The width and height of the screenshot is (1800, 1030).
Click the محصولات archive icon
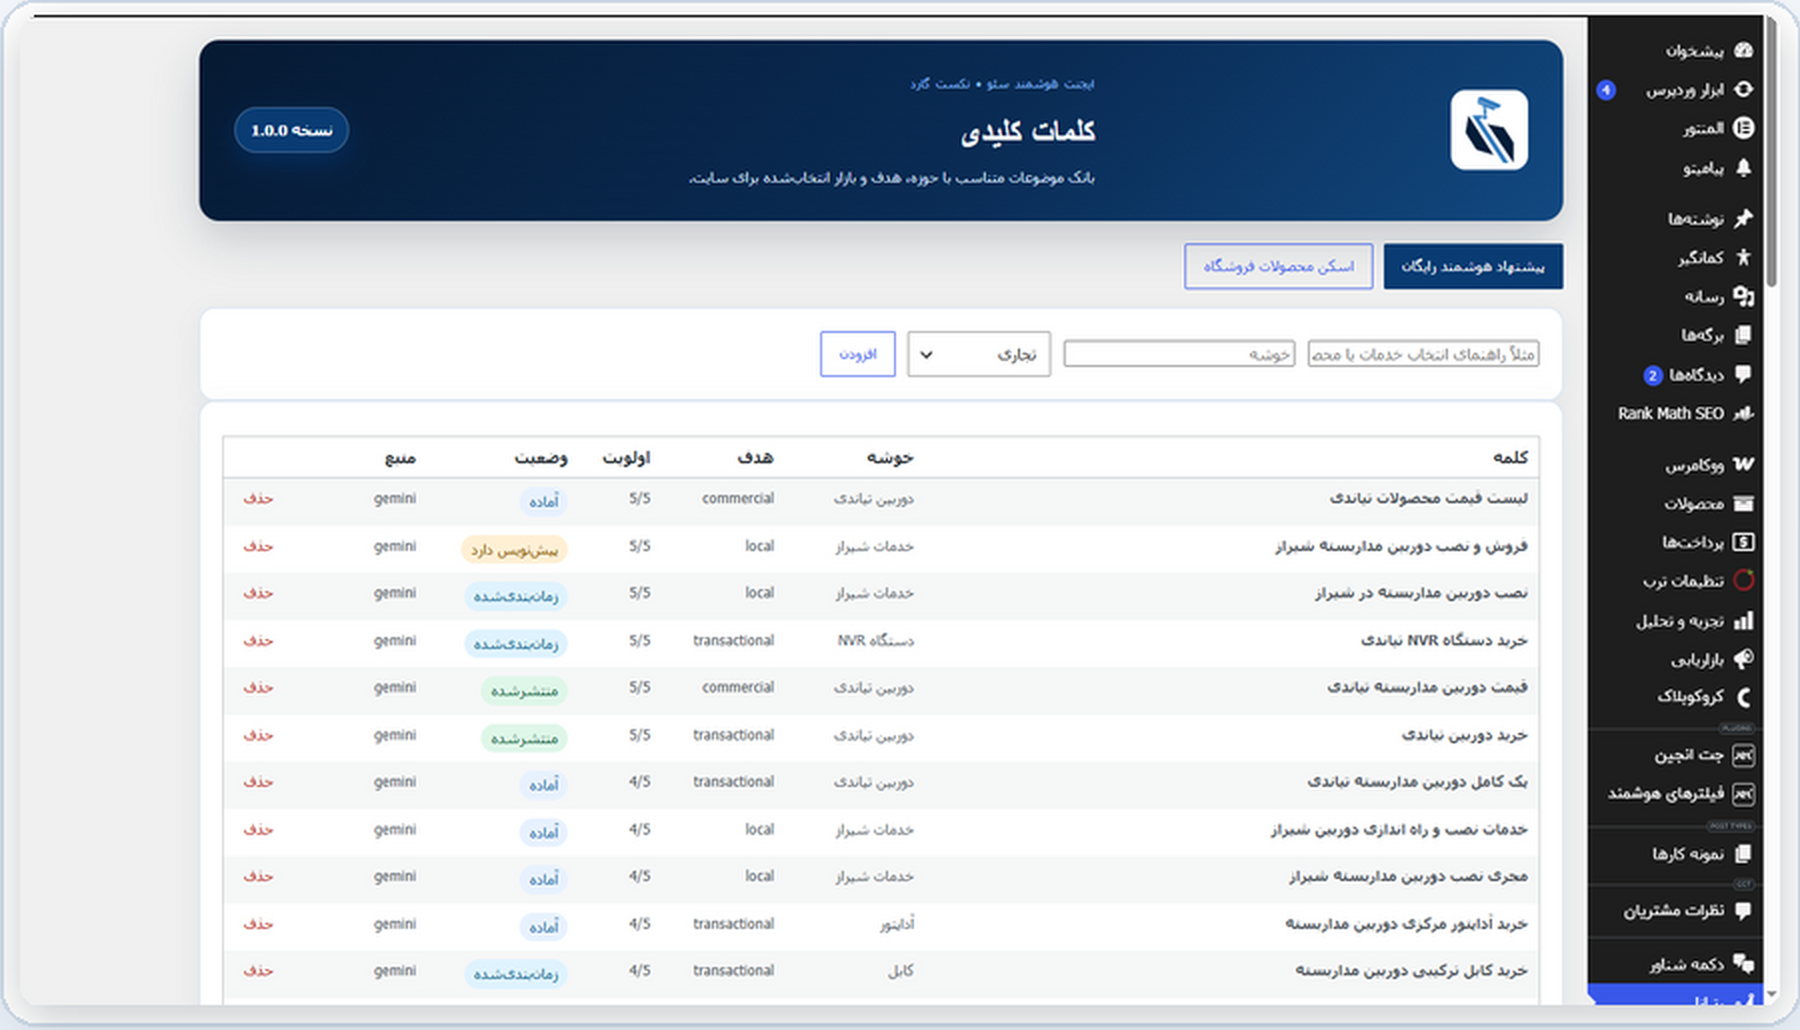(1743, 503)
